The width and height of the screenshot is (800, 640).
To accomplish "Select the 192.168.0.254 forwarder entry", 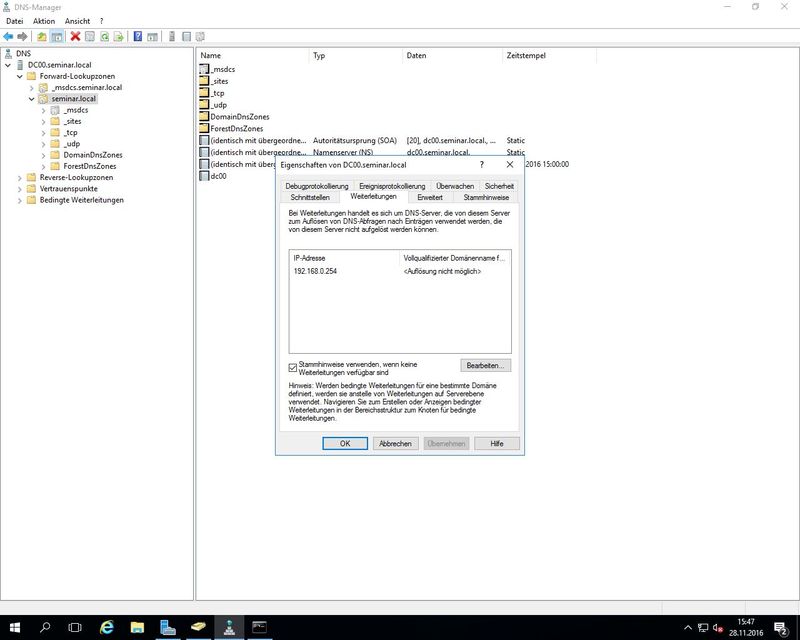I will click(315, 272).
